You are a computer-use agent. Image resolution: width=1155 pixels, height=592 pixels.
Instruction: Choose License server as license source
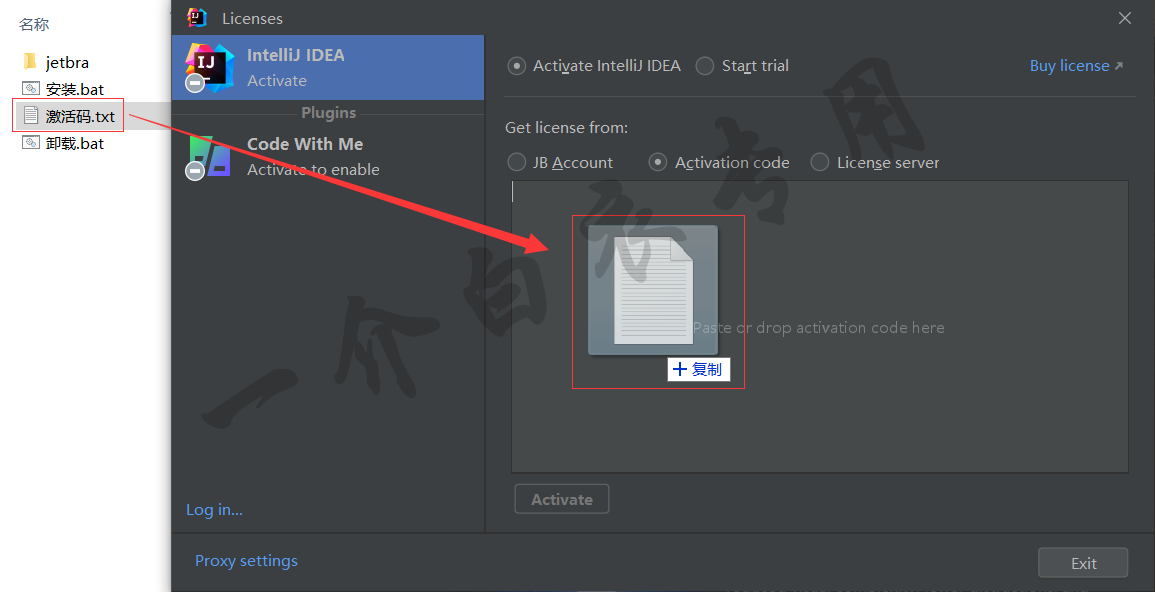click(x=820, y=162)
